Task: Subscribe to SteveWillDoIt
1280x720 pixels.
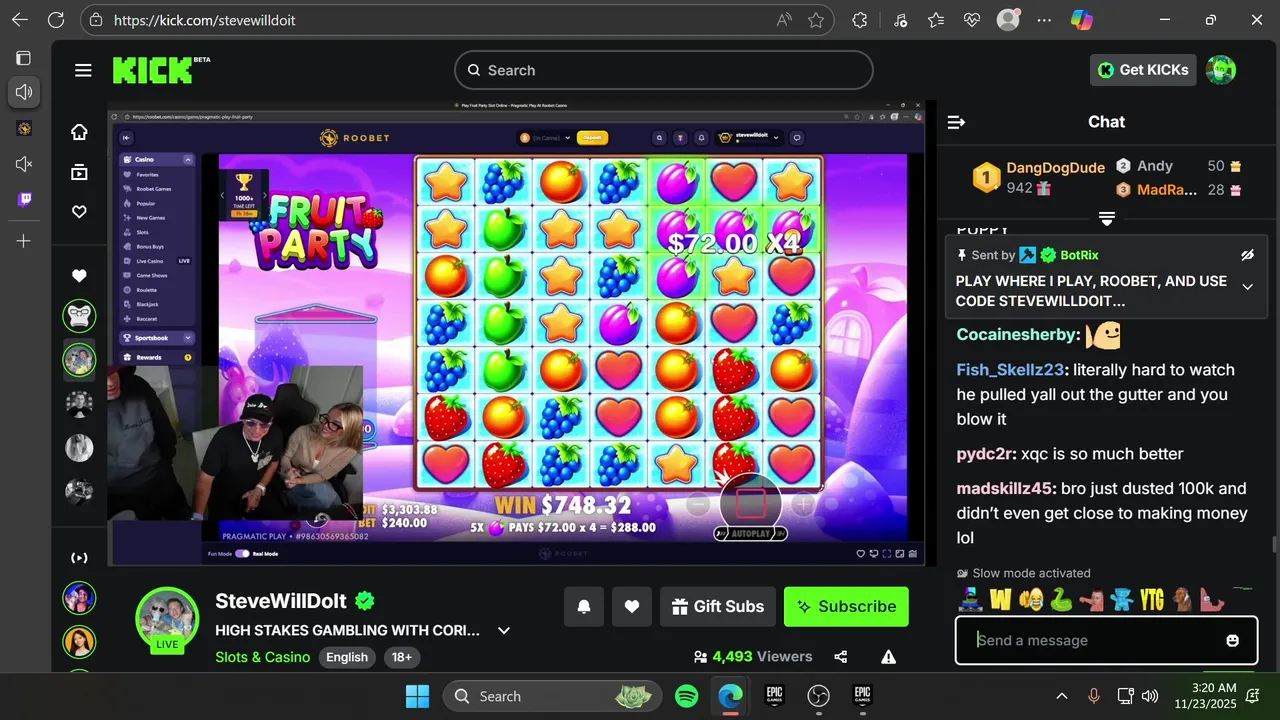Action: 846,606
